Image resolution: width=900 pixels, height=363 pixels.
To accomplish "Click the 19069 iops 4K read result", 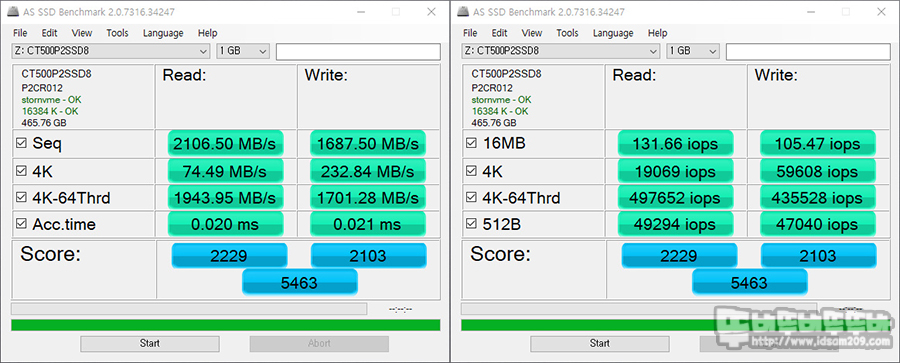I will (676, 171).
